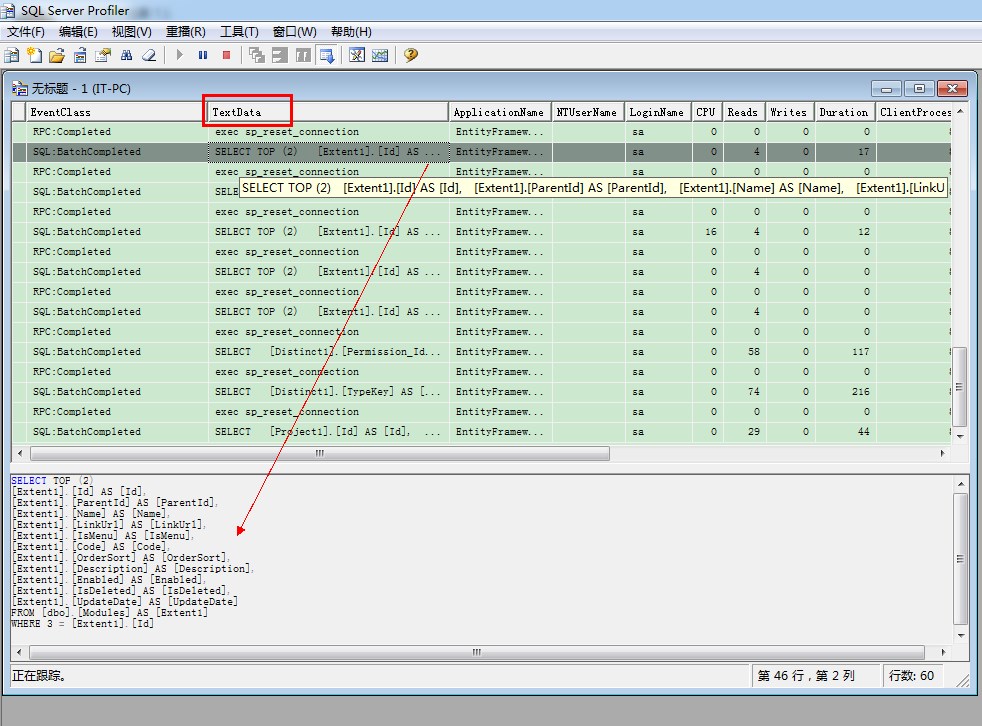Stop the trace with the red square
This screenshot has width=982, height=726.
click(226, 56)
